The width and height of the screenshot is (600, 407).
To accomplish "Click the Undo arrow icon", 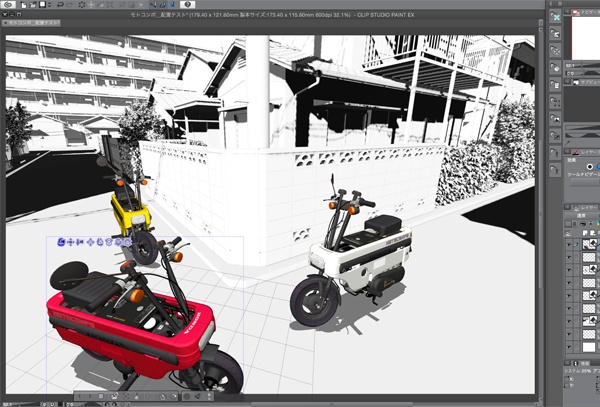I will point(60,5).
